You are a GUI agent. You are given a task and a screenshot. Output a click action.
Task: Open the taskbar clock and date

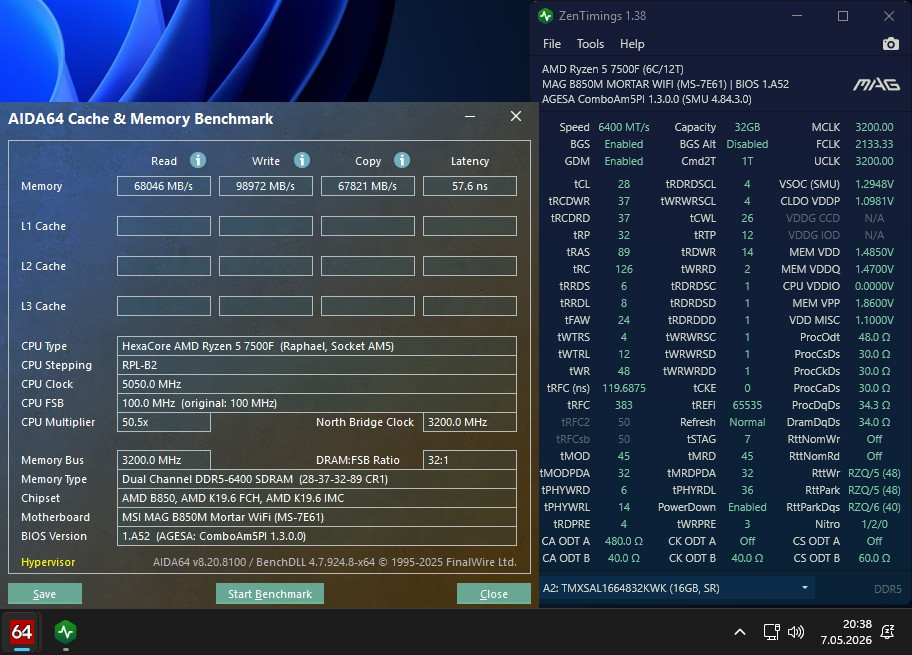(846, 632)
